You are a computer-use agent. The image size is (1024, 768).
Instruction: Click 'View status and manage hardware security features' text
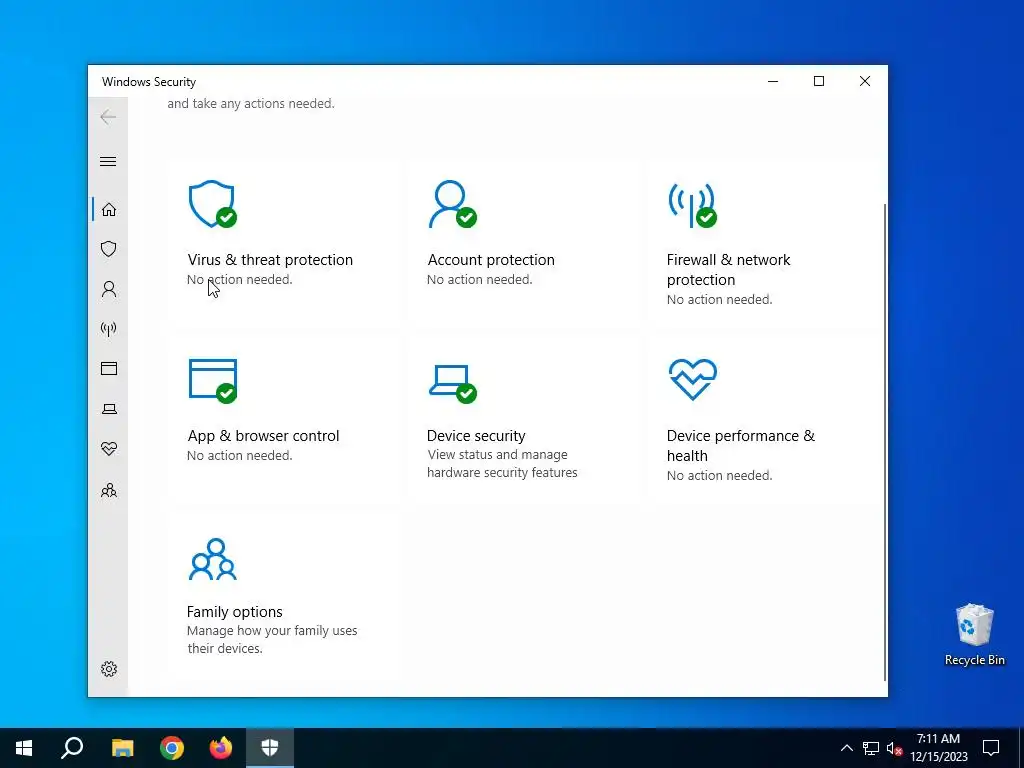point(502,464)
